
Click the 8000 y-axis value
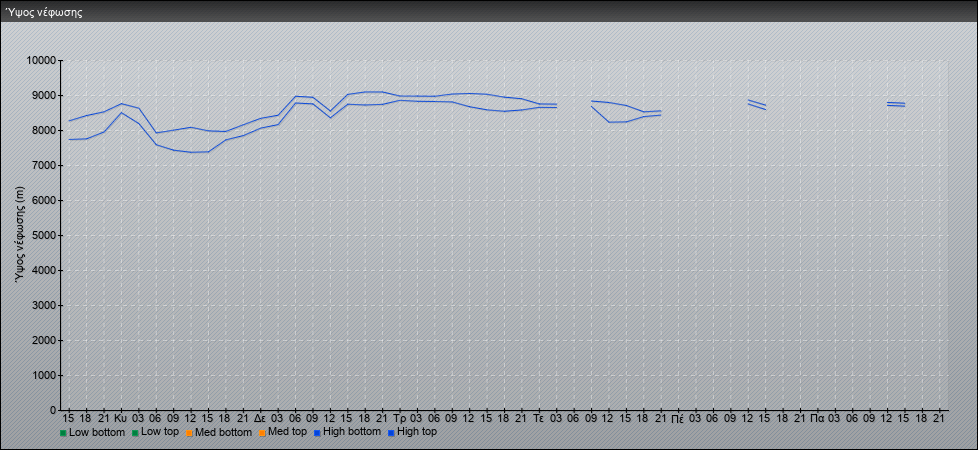(44, 130)
